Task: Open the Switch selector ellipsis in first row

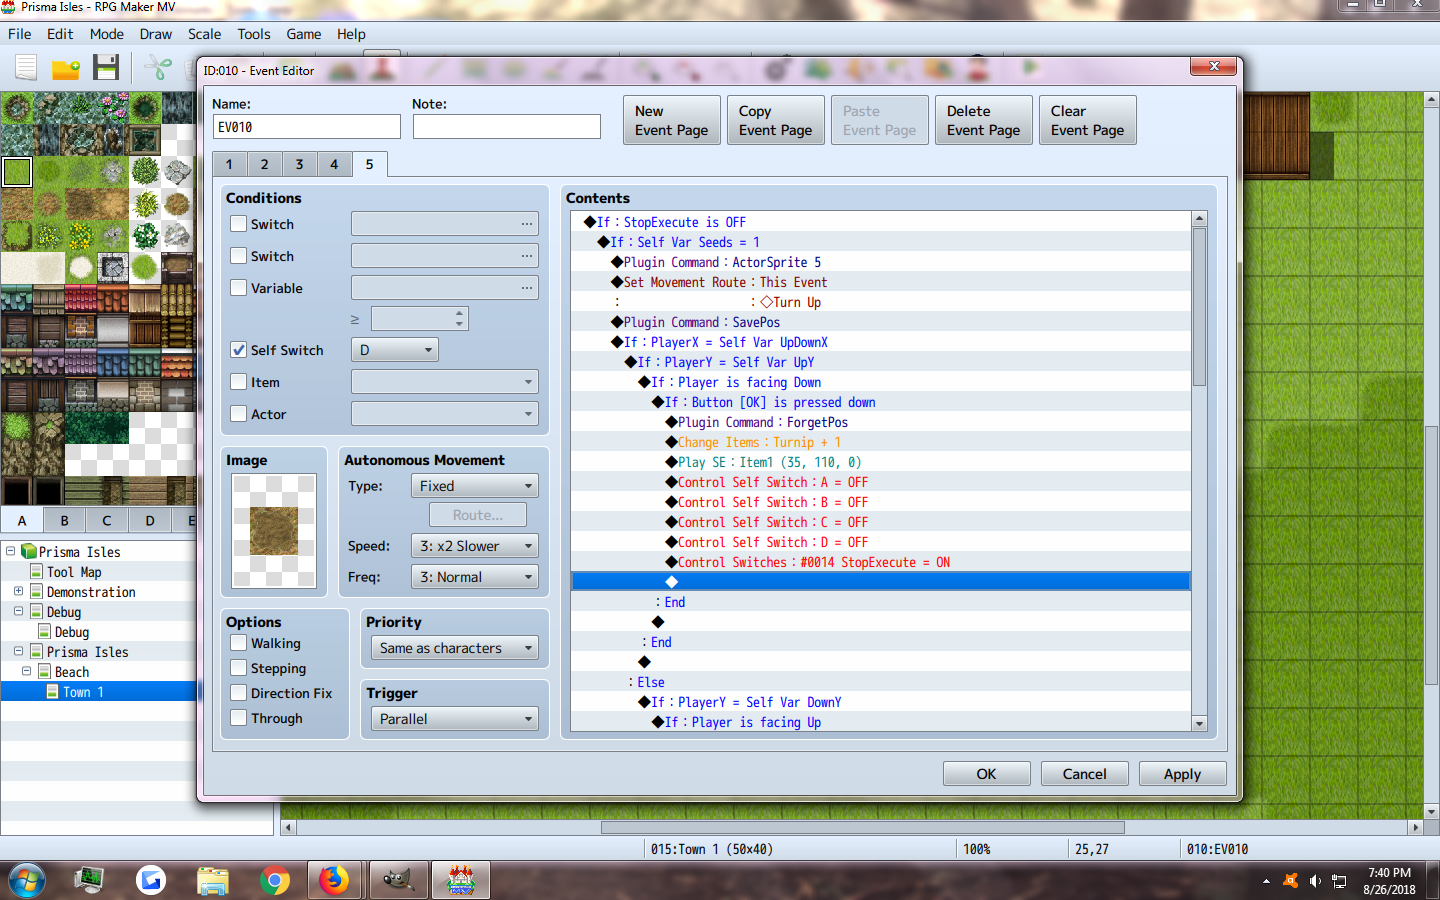Action: (527, 224)
